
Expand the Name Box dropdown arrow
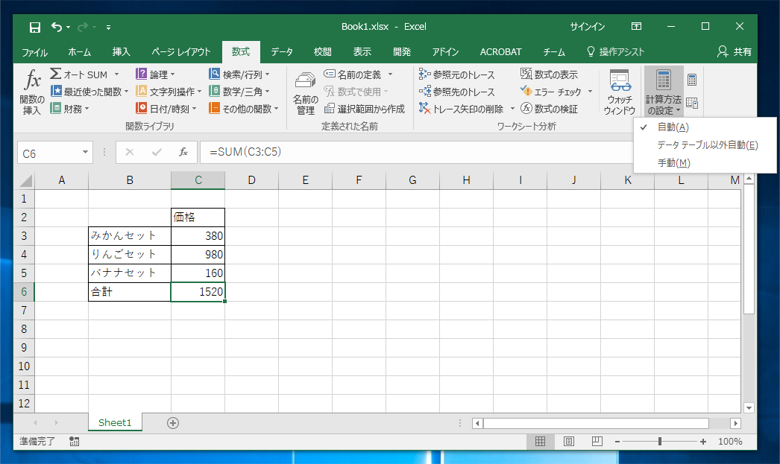[x=85, y=152]
